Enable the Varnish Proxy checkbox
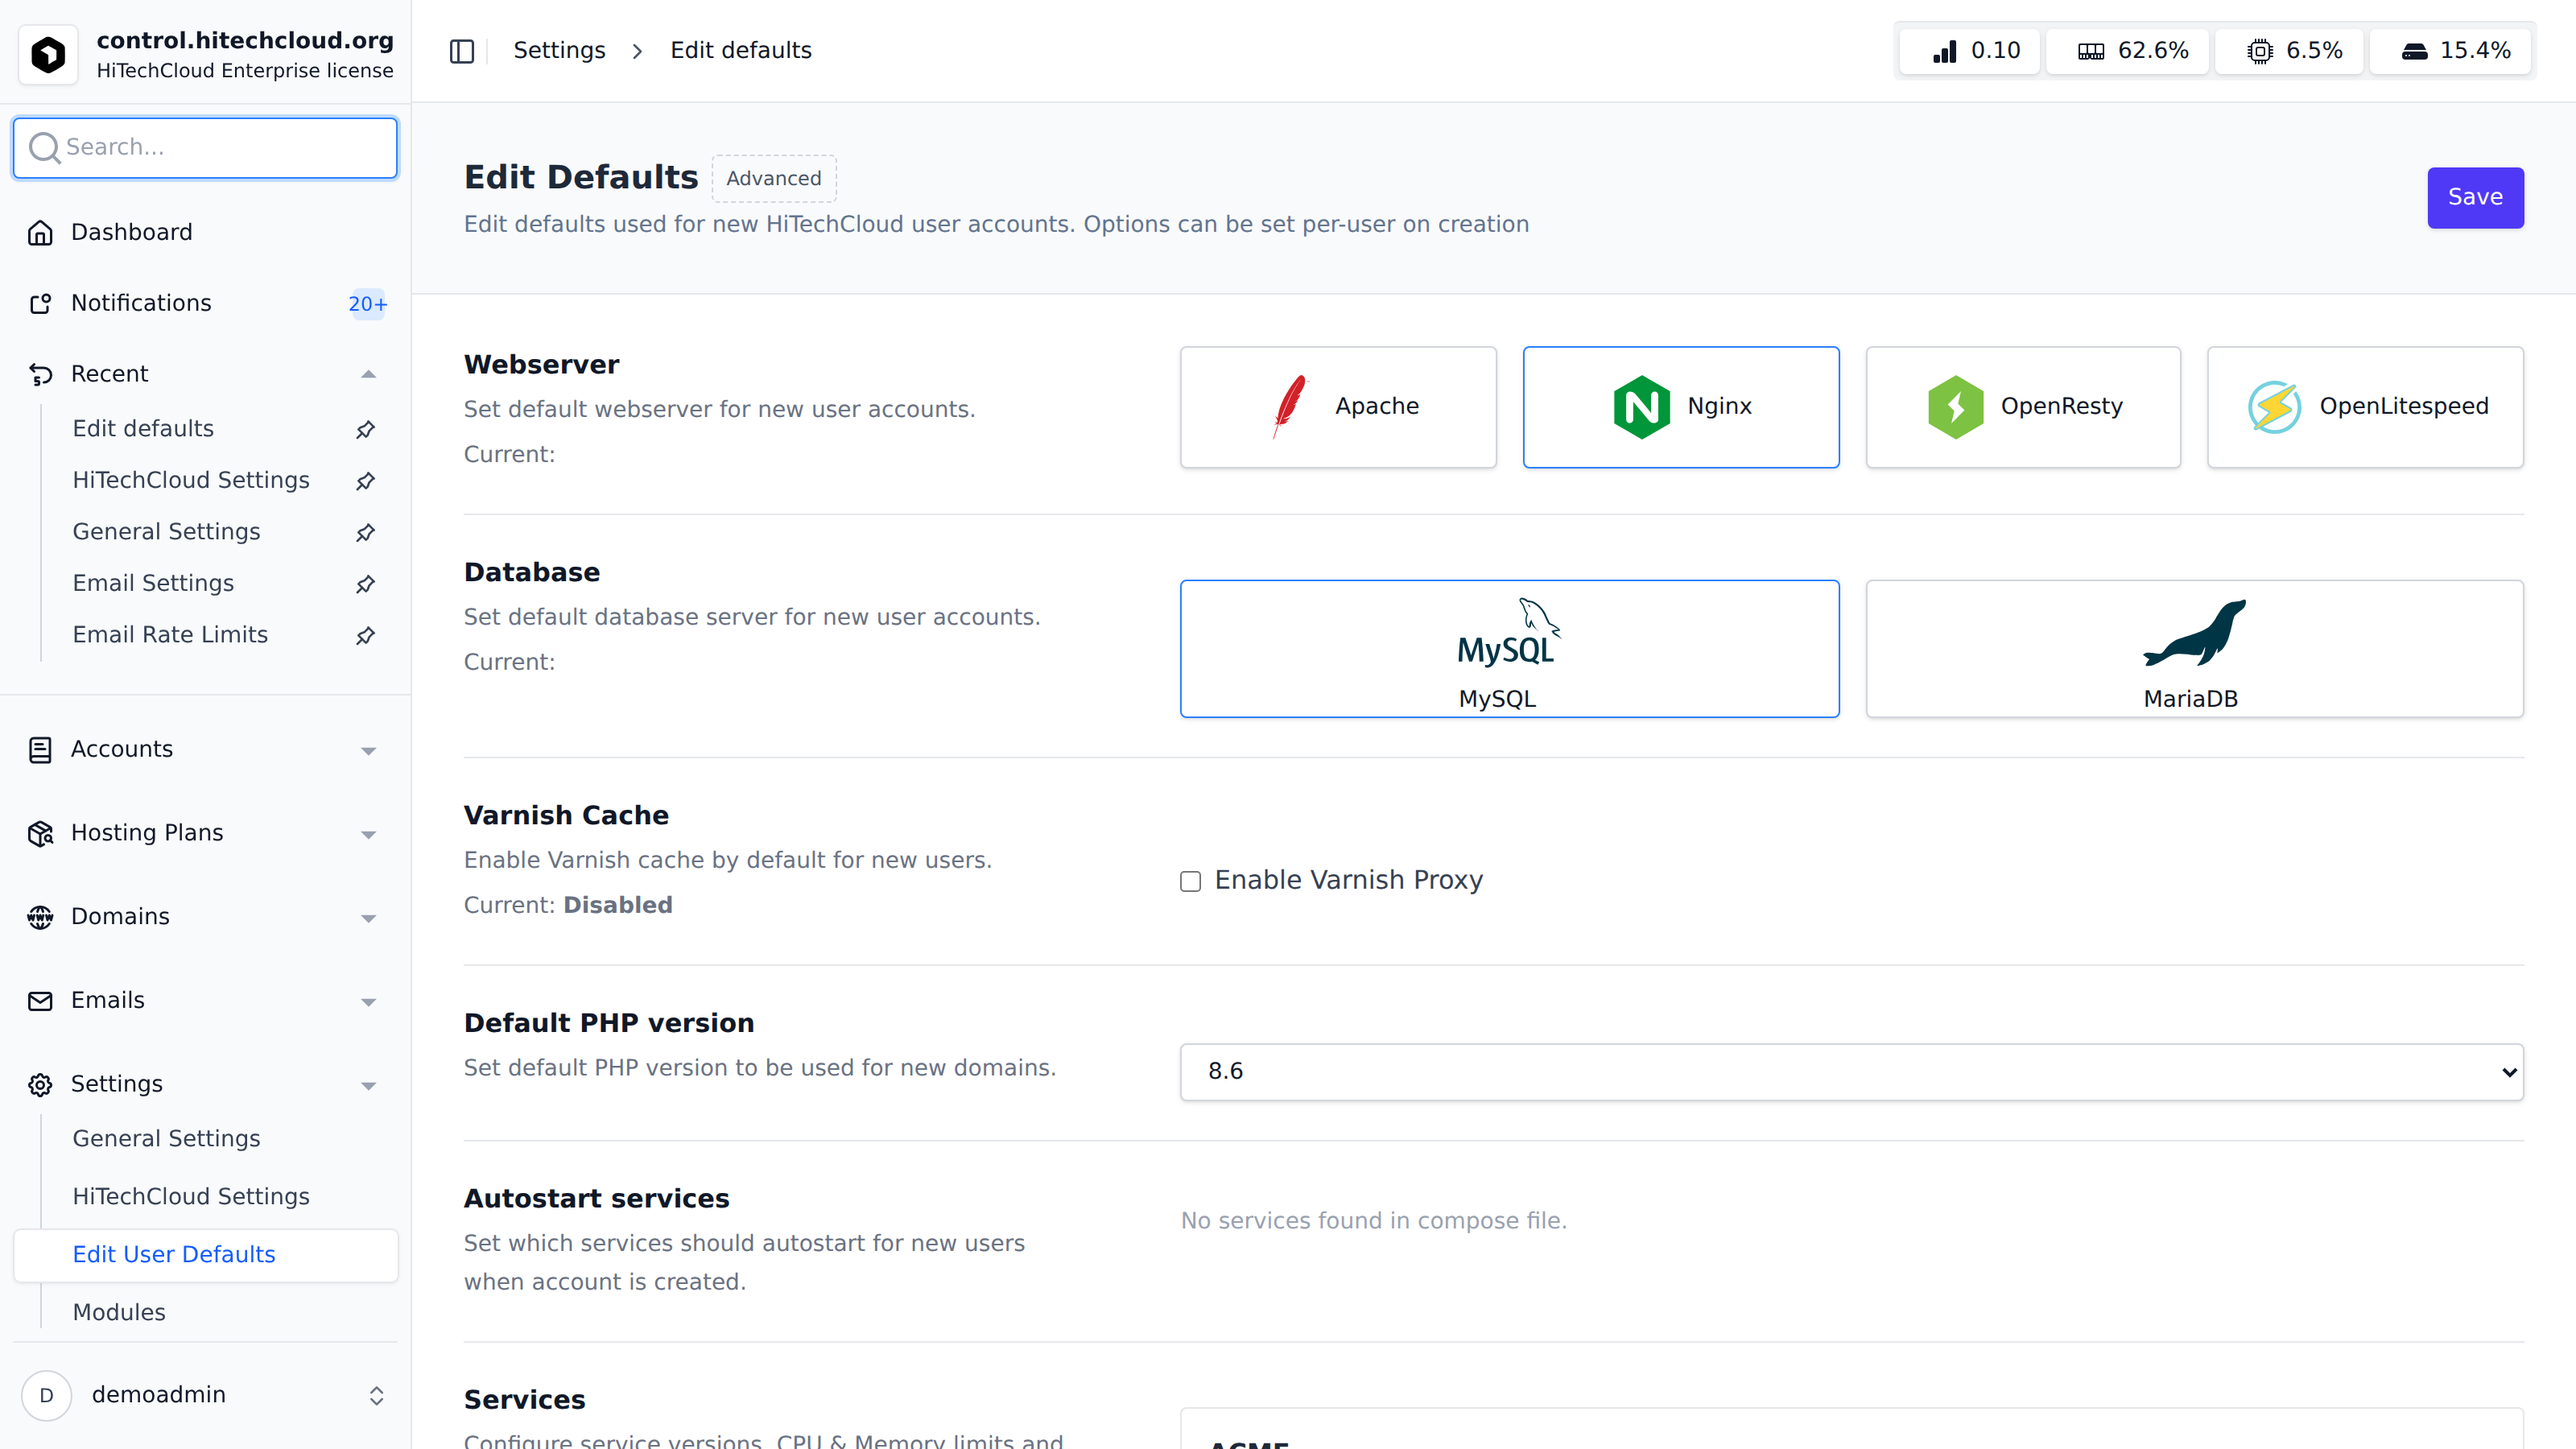 tap(1190, 881)
